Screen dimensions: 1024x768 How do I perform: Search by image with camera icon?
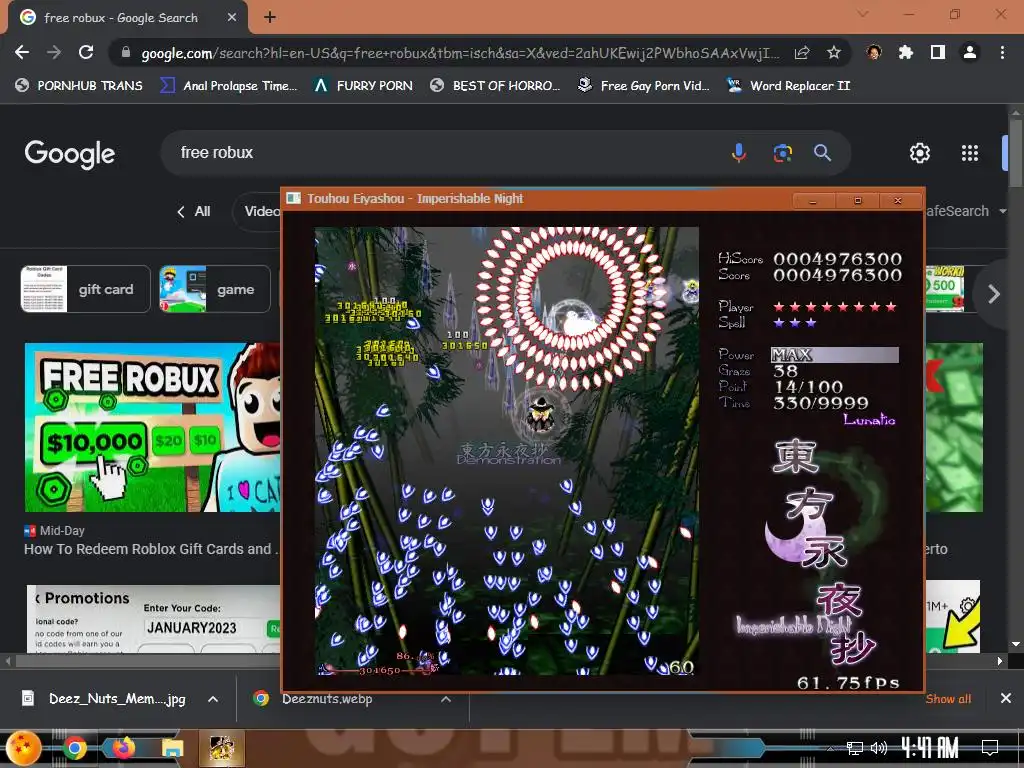coord(782,153)
